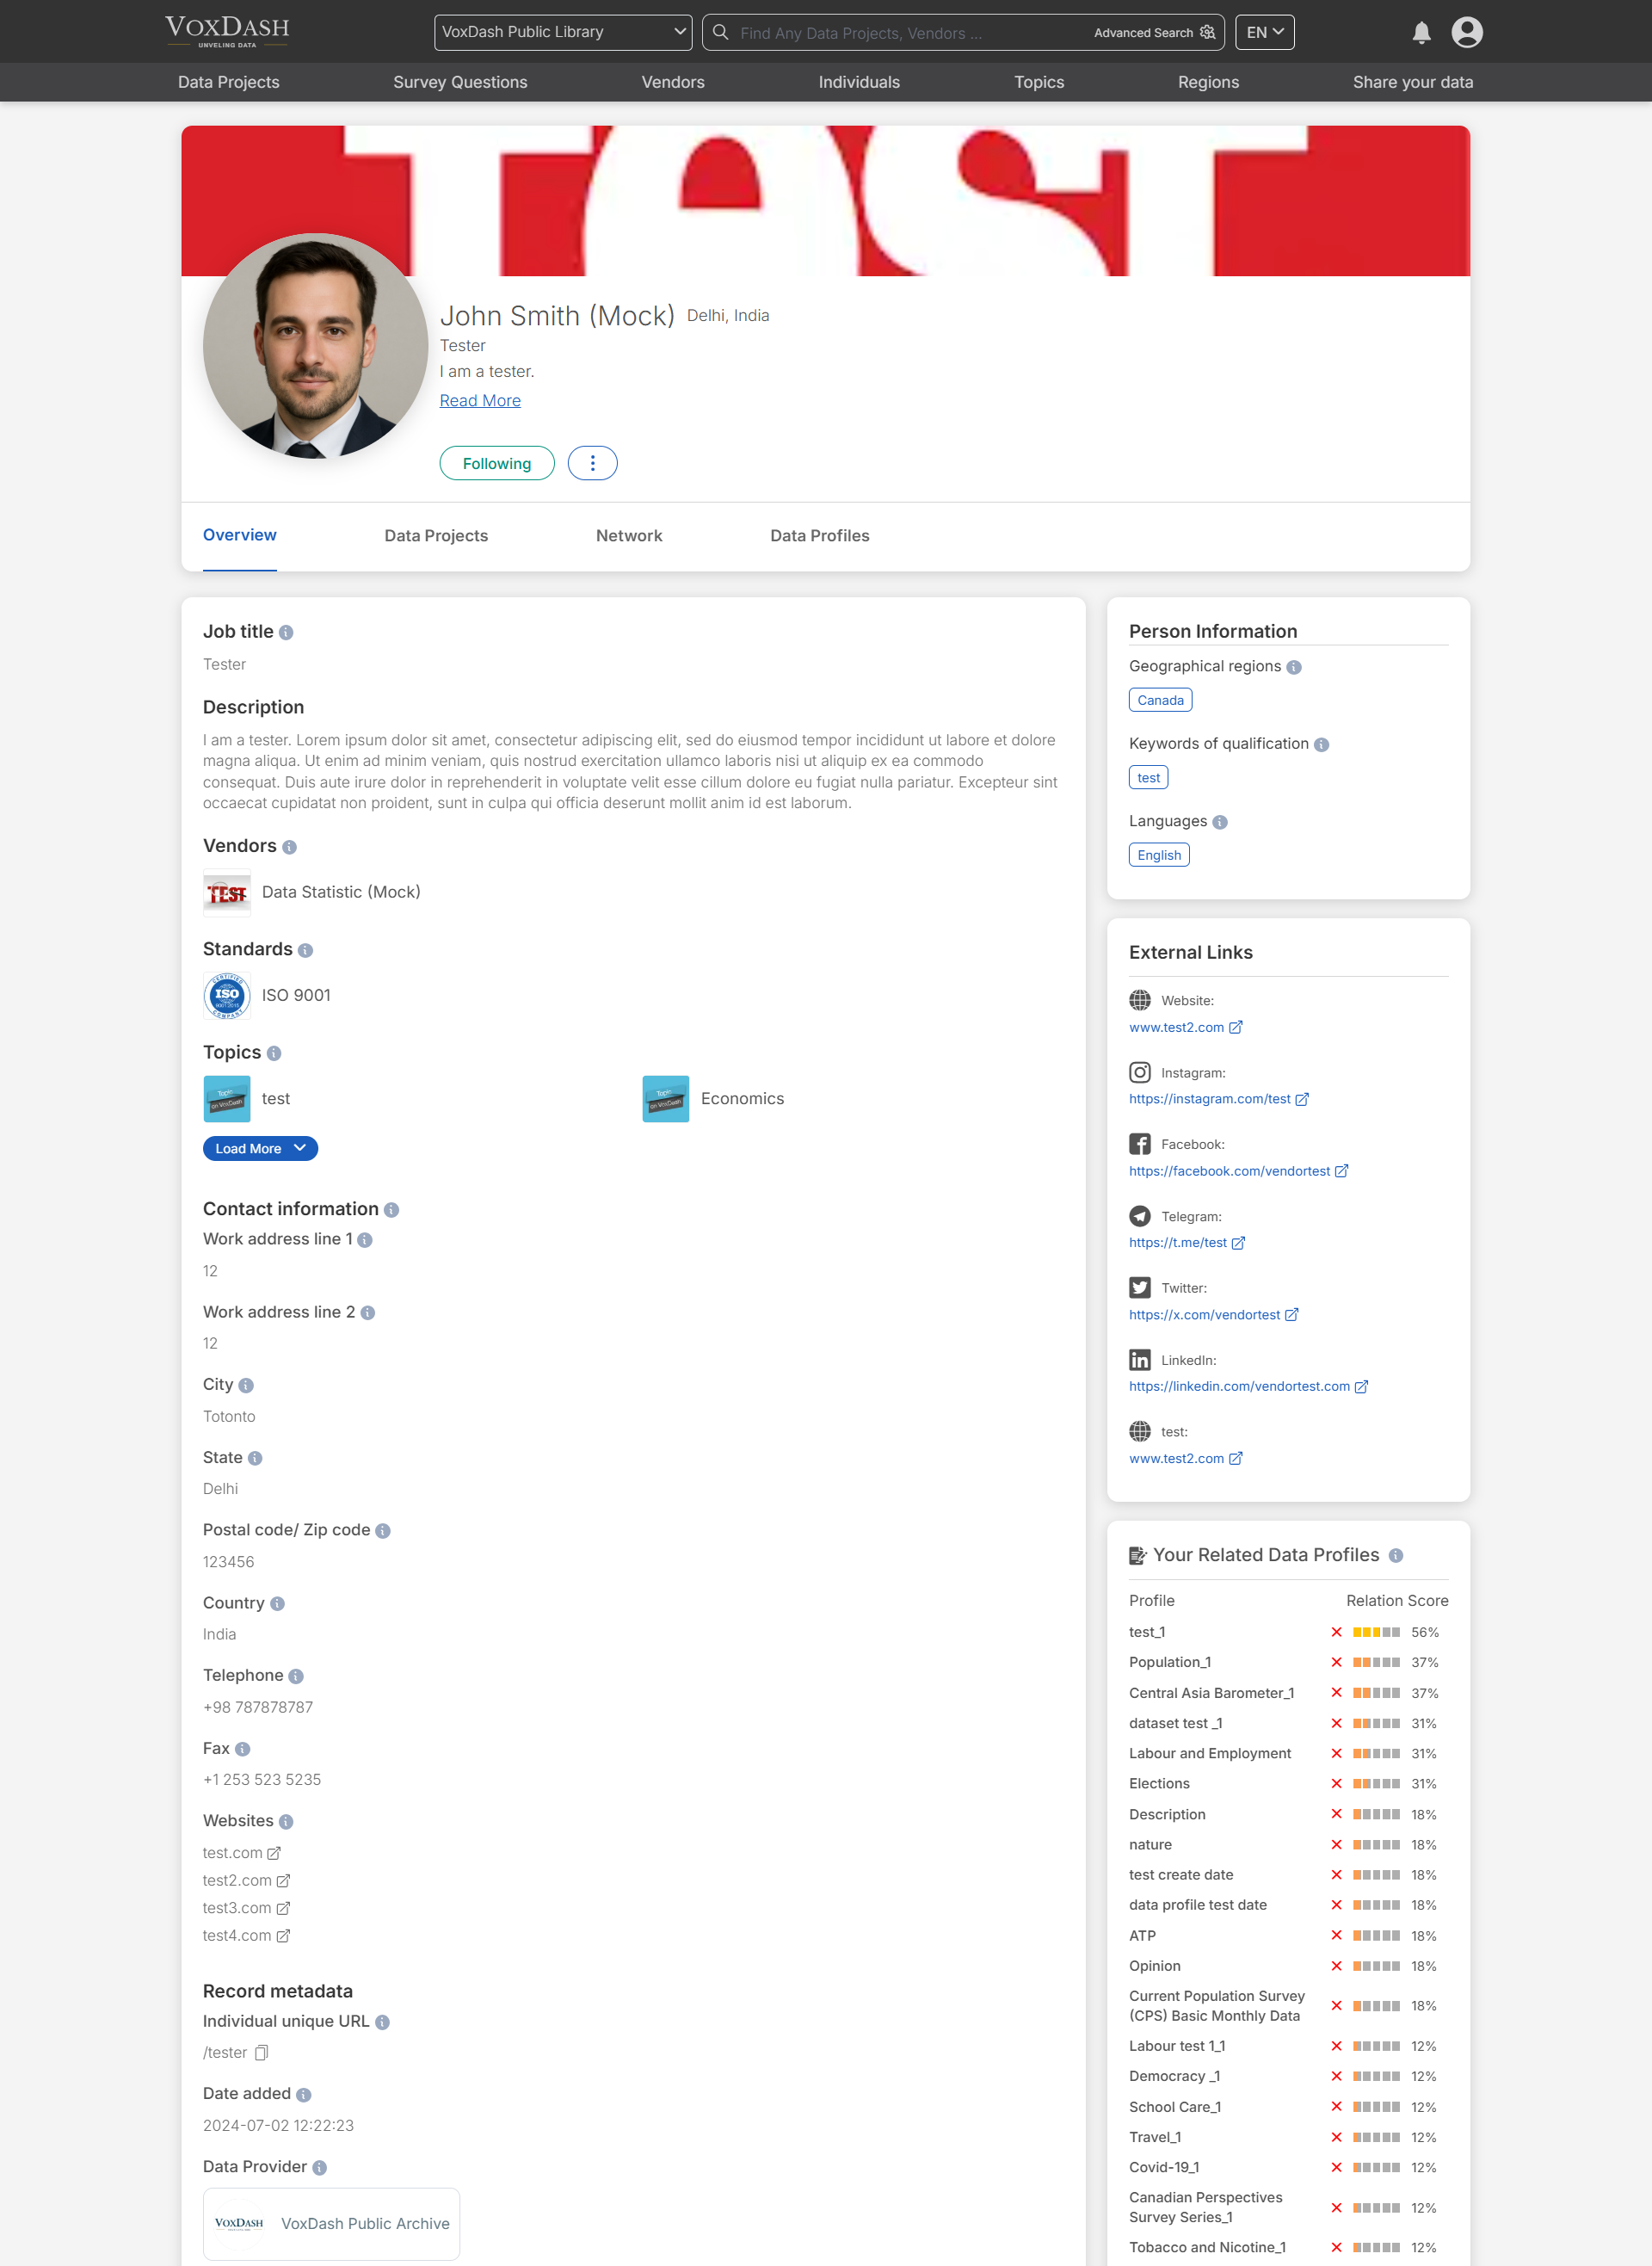
Task: Click the Instagram icon in External Links
Action: (x=1140, y=1072)
